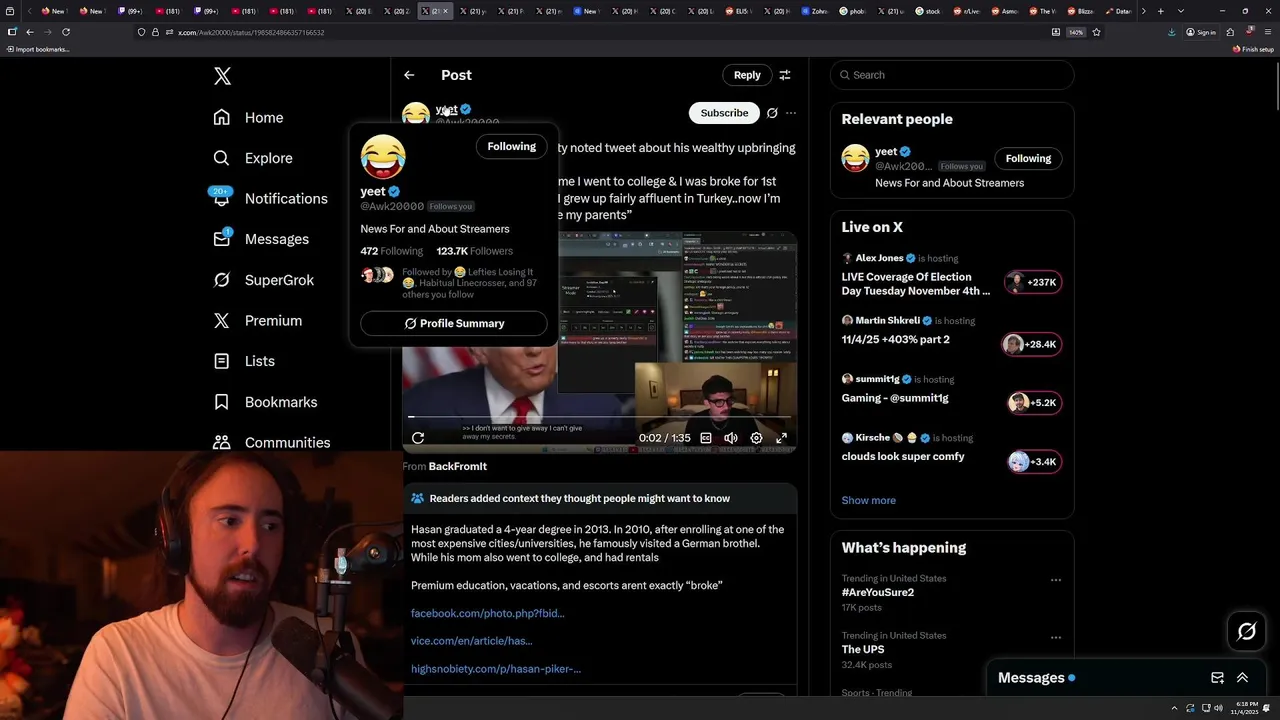Click the @Awk20000 handle in the hover card
Viewport: 1280px width, 720px height.
pyautogui.click(x=392, y=206)
